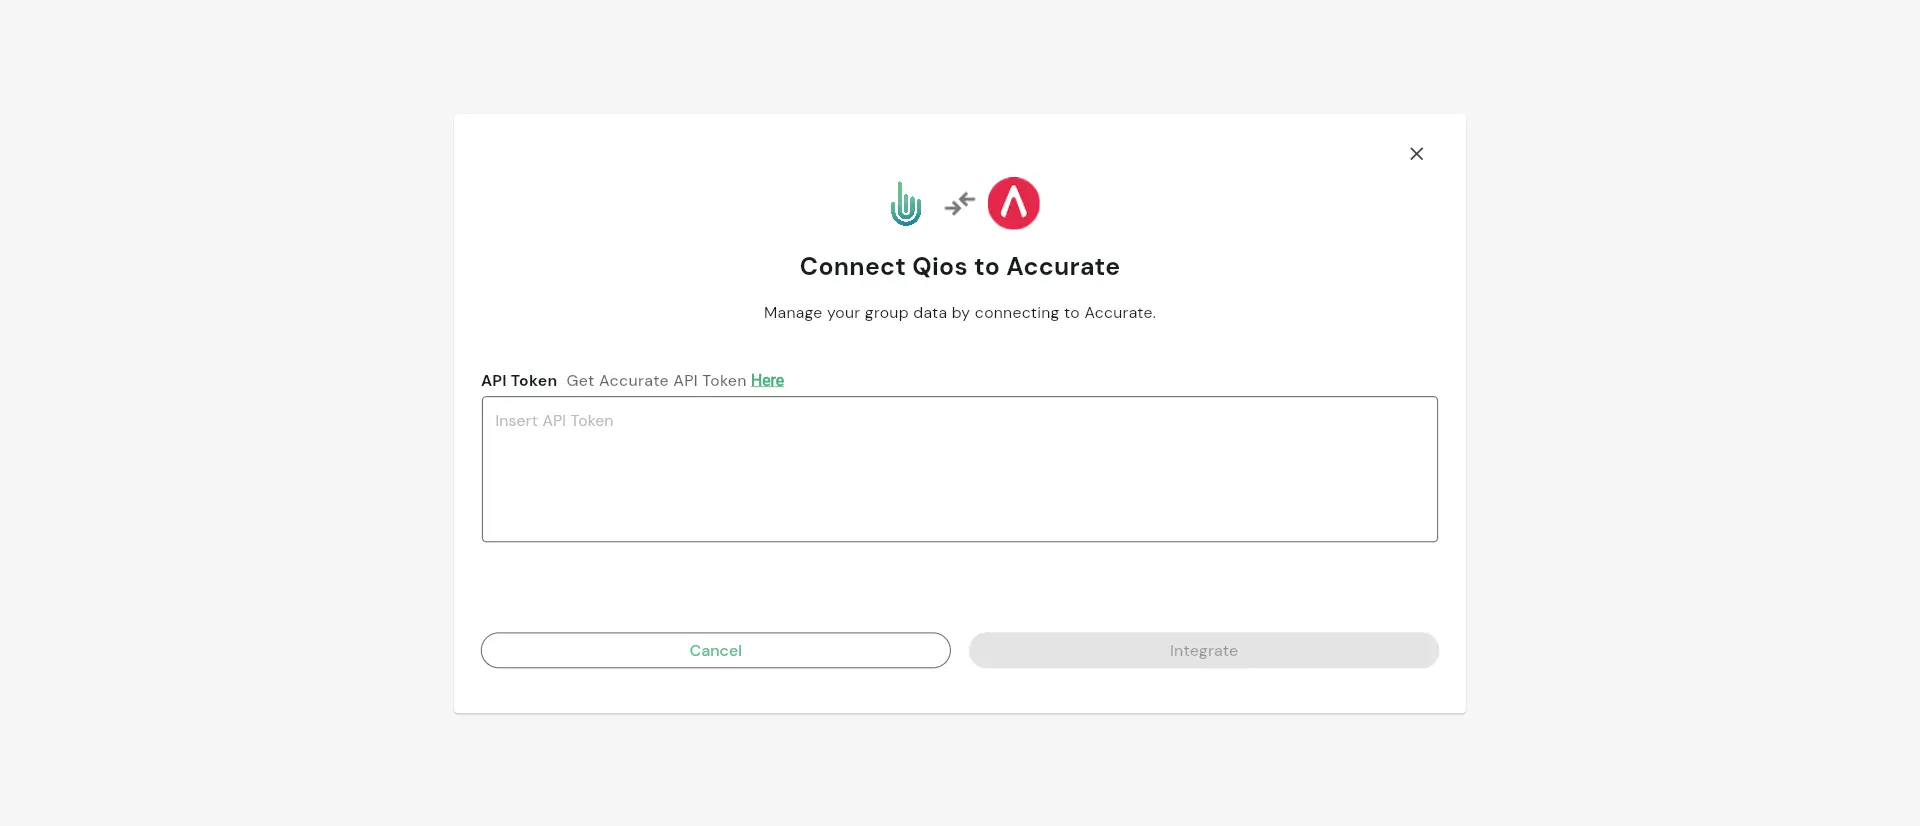Click the green Qios hand logo
The height and width of the screenshot is (826, 1920).
coord(905,203)
